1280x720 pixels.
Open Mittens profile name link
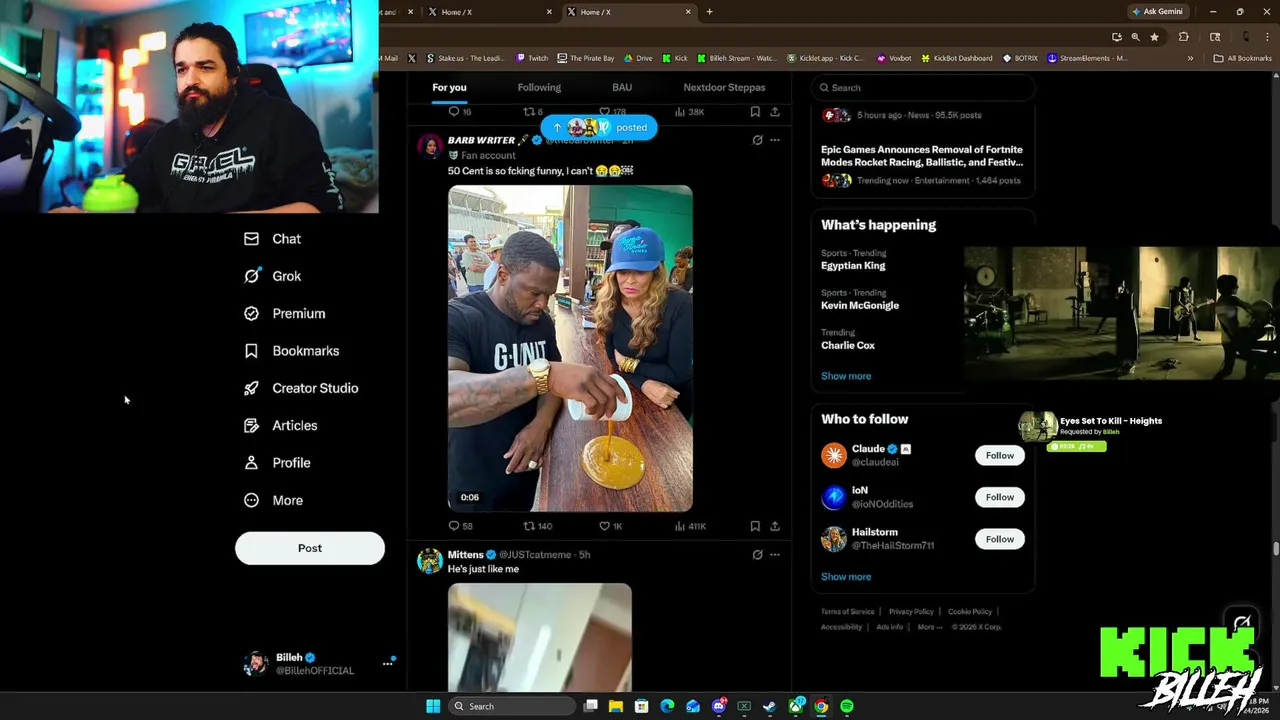[465, 554]
